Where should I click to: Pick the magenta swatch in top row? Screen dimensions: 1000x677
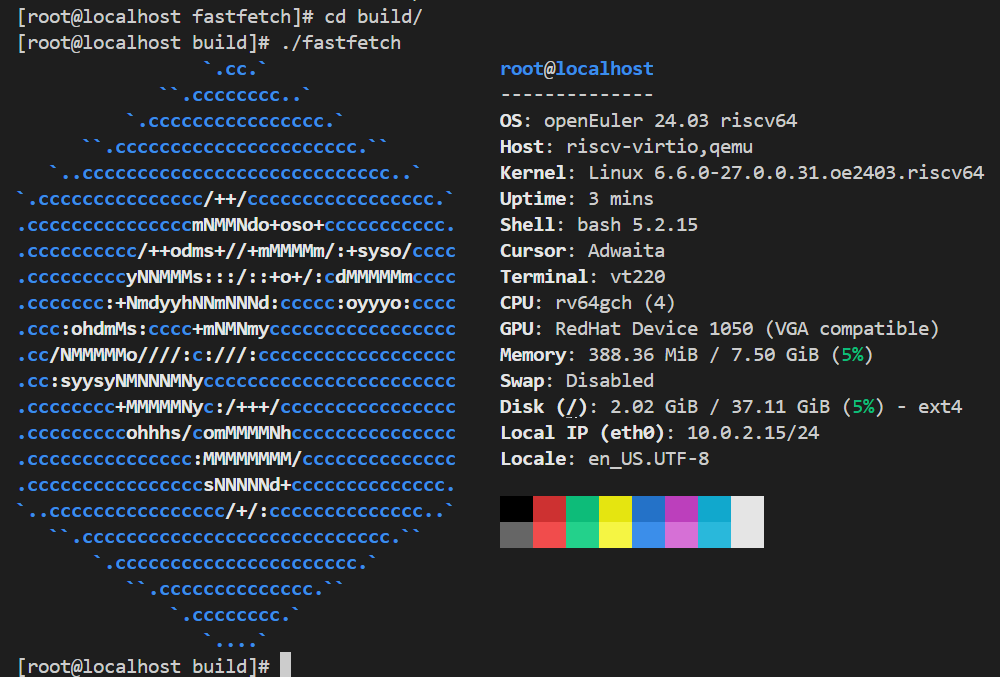tap(681, 508)
